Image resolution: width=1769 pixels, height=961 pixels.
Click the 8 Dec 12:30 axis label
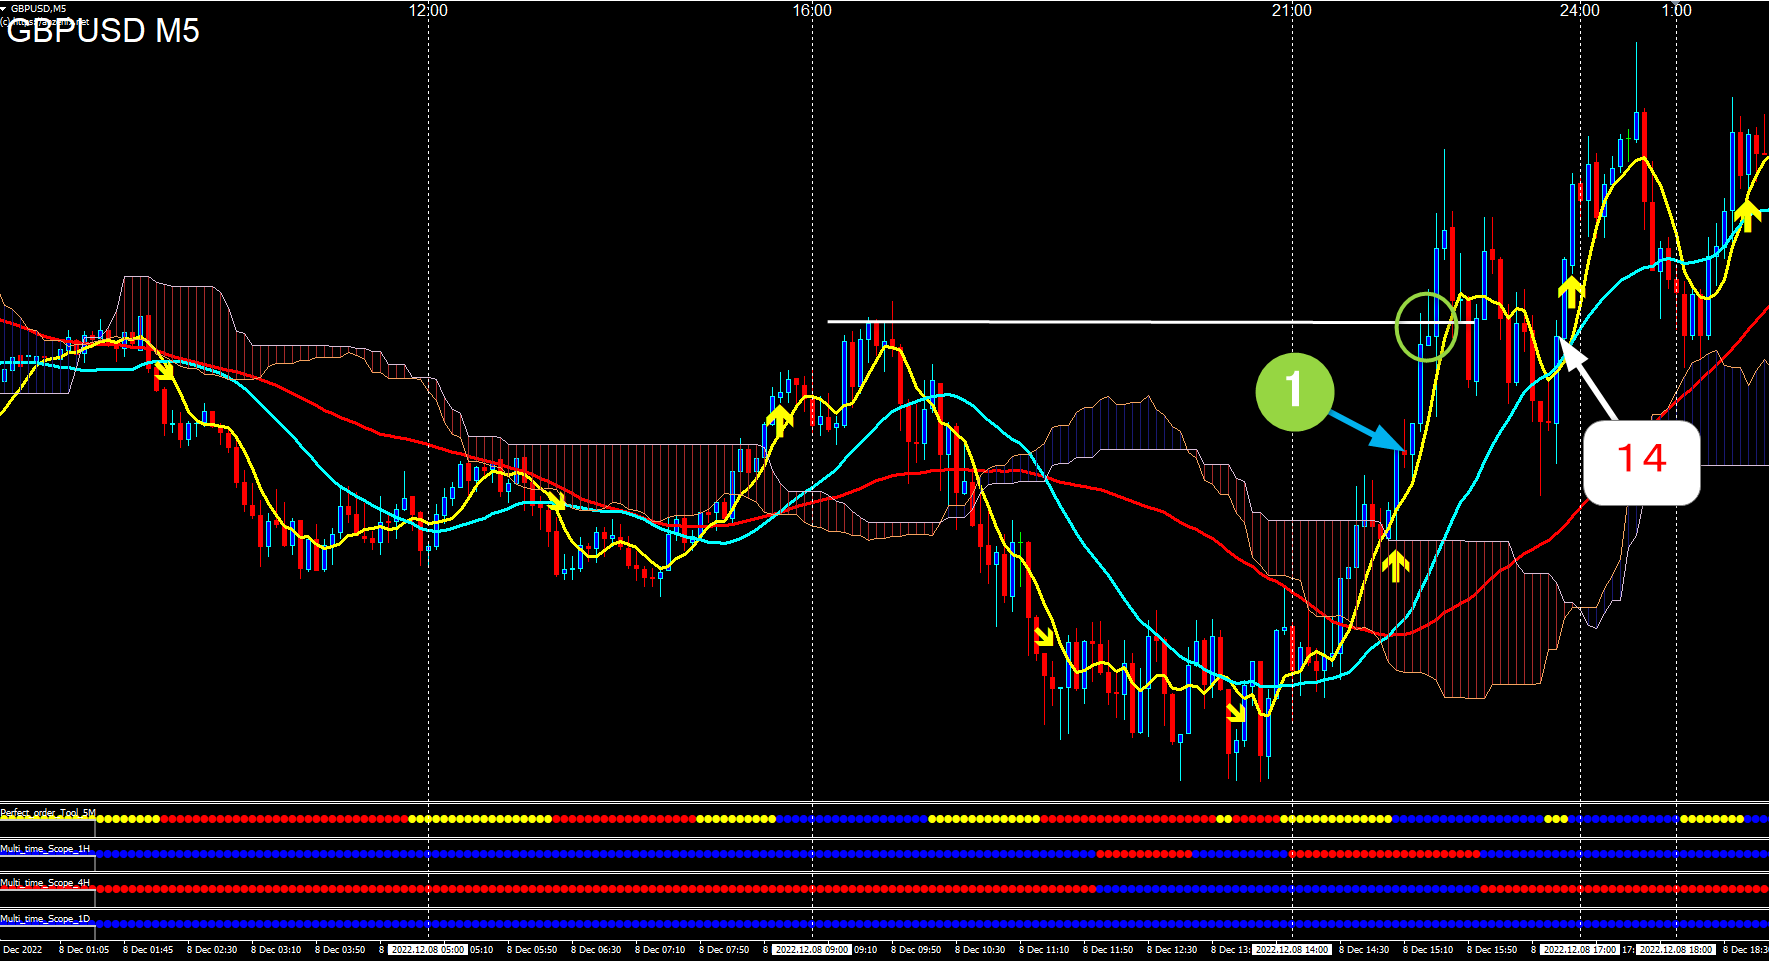pos(1172,950)
